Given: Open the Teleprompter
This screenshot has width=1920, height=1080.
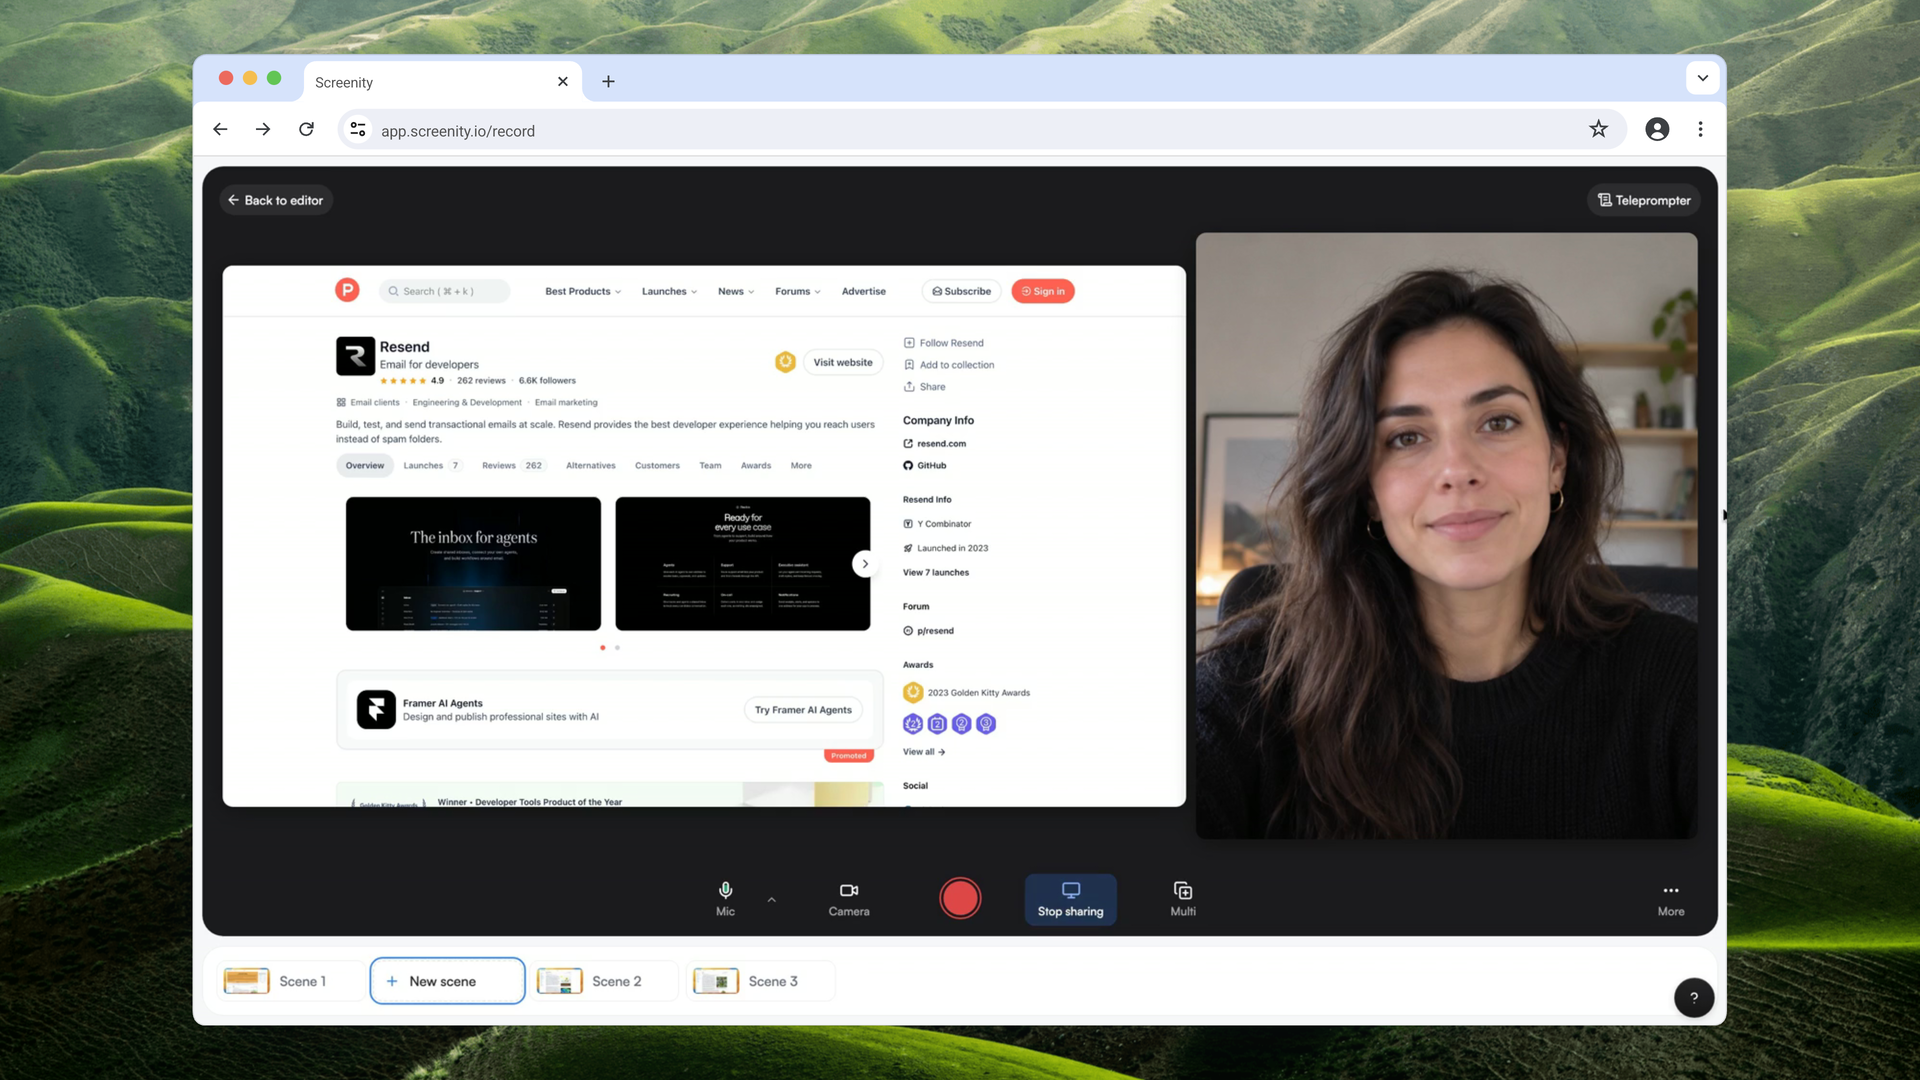Looking at the screenshot, I should pos(1643,200).
